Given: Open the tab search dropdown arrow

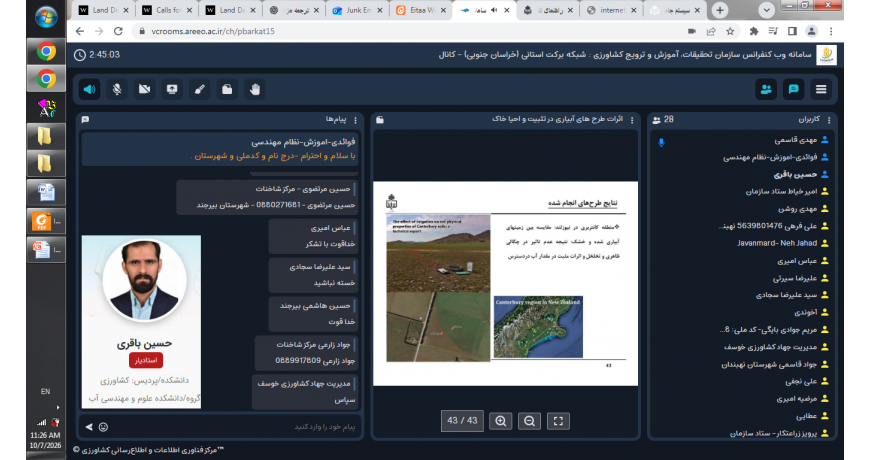Looking at the screenshot, I should pos(766,10).
